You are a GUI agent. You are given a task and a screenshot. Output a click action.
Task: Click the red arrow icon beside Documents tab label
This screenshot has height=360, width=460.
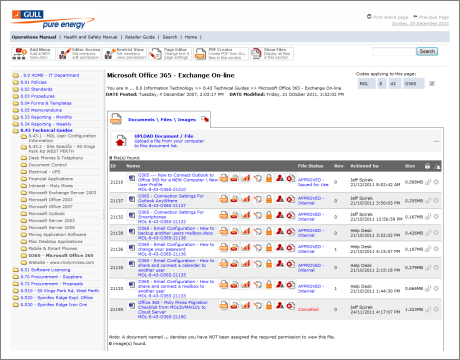coord(205,119)
